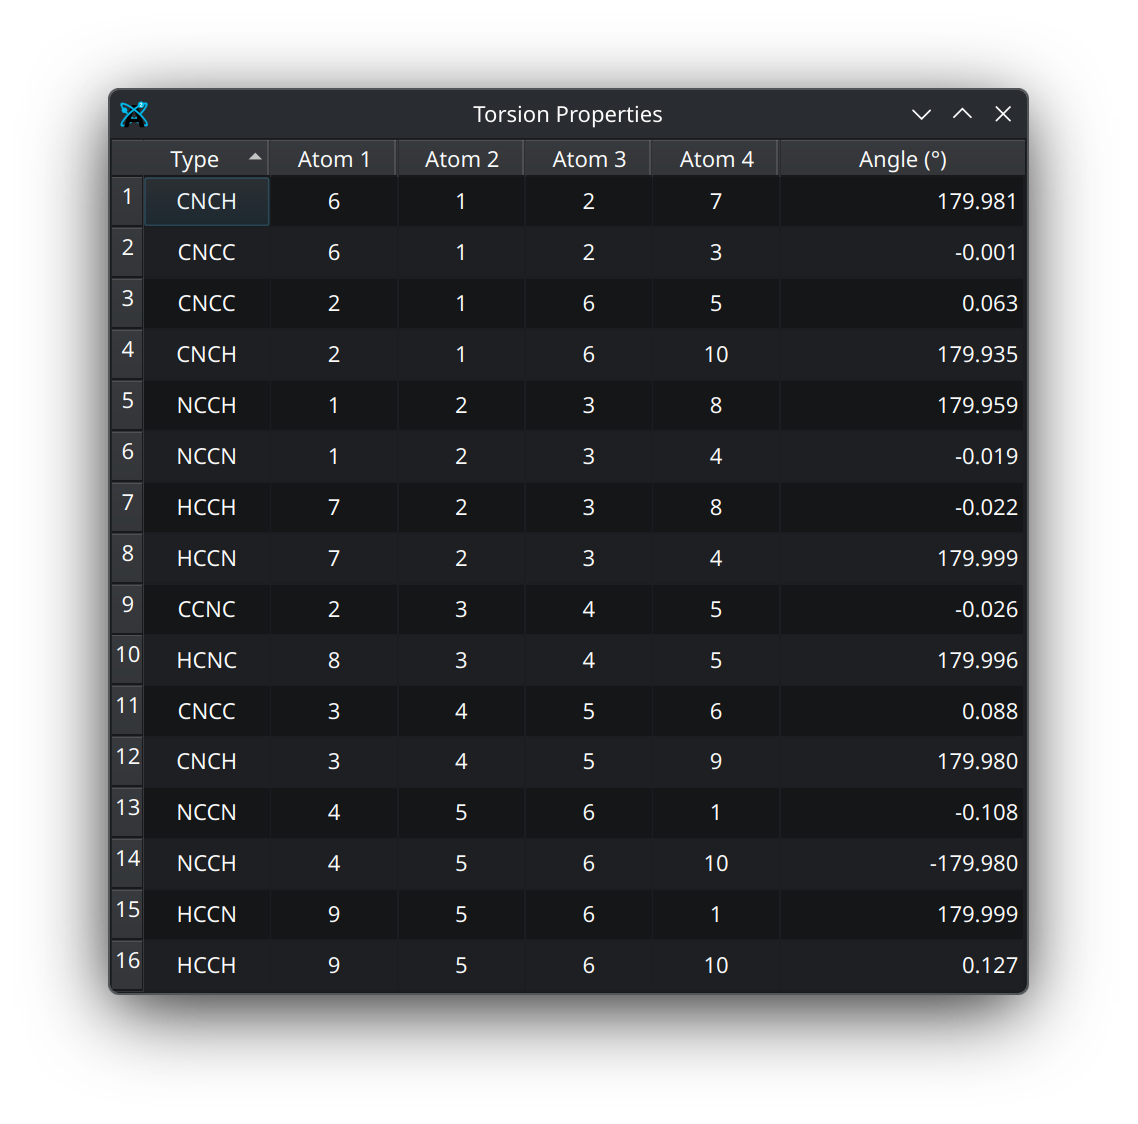1138x1124 pixels.
Task: Sort by the Atom 3 column header
Action: click(x=589, y=160)
